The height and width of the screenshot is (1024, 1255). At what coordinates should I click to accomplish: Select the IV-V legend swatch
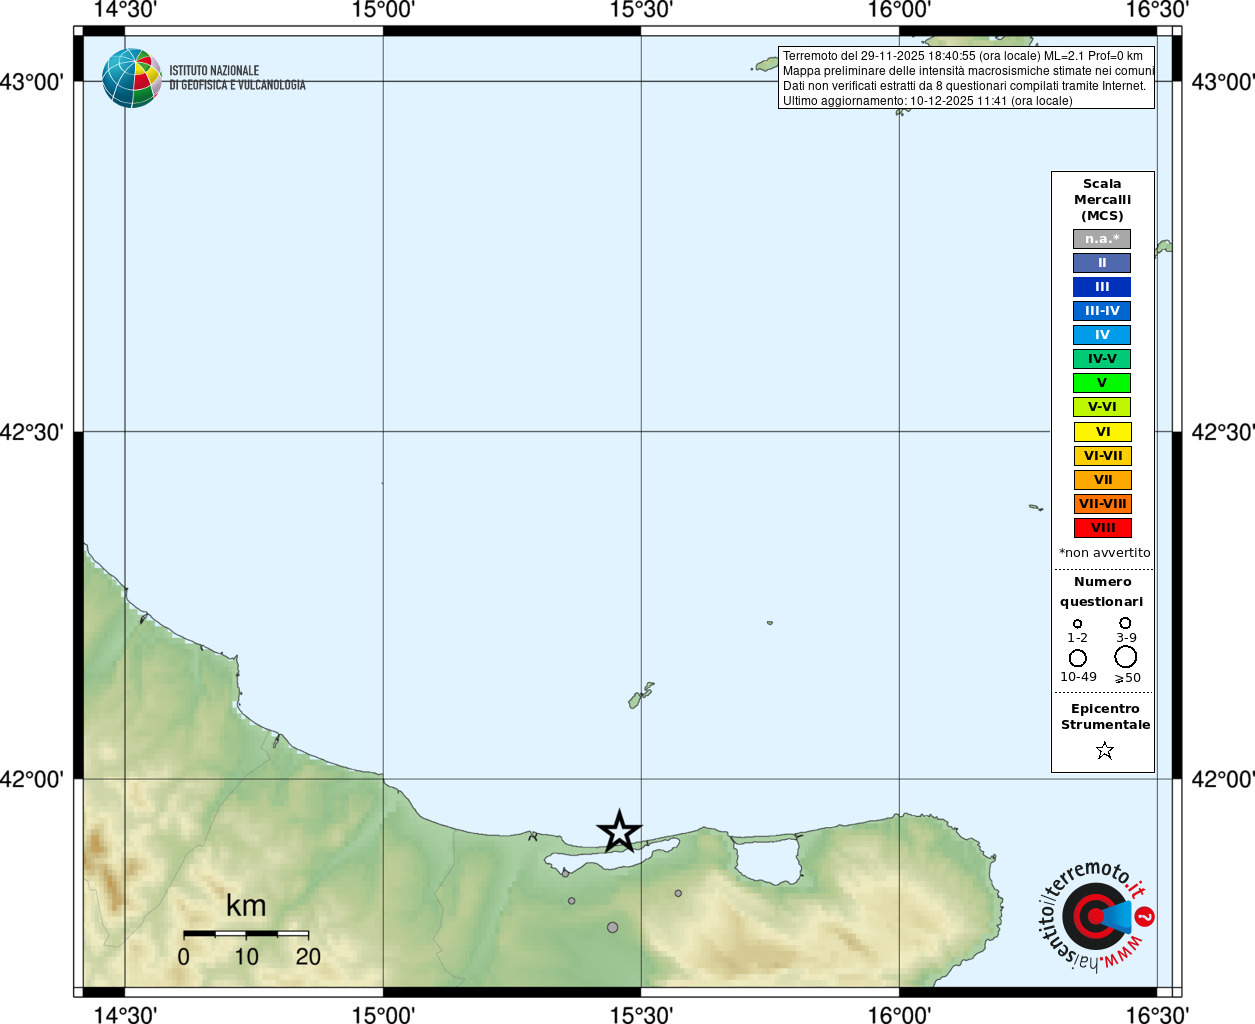1102,359
